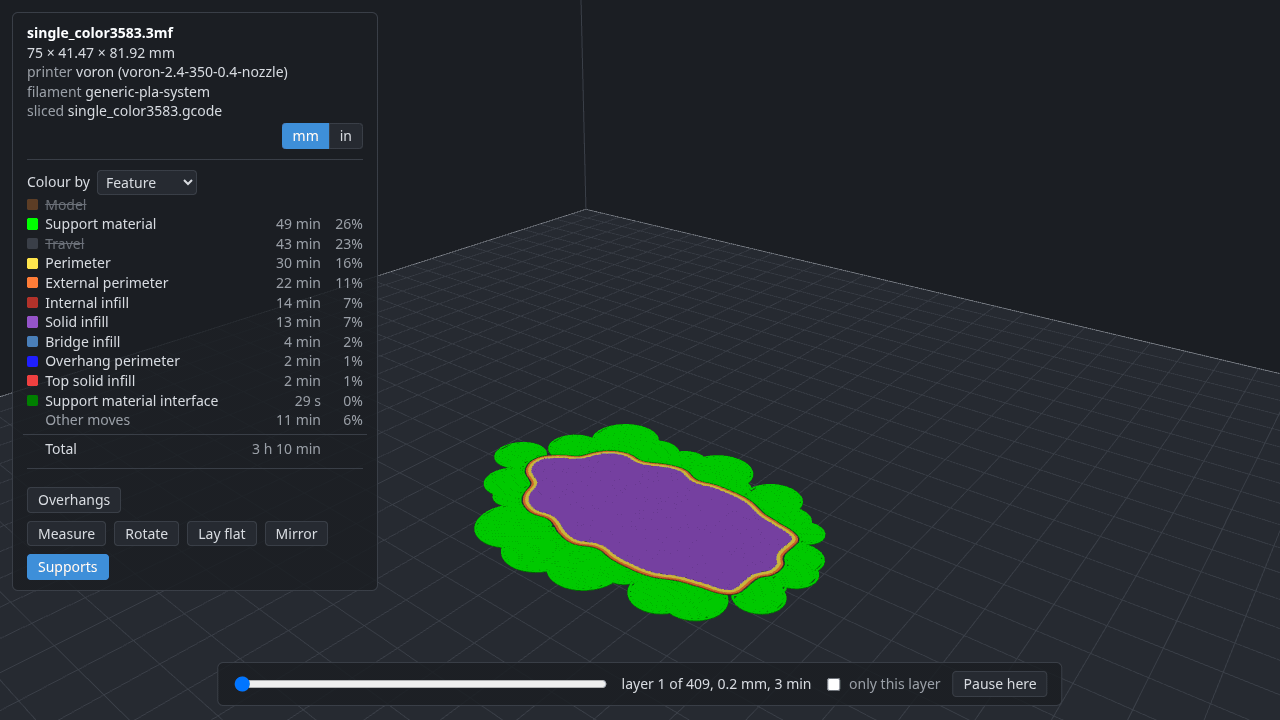This screenshot has height=720, width=1280.
Task: Click the Top solid infill swatch
Action: [x=33, y=381]
